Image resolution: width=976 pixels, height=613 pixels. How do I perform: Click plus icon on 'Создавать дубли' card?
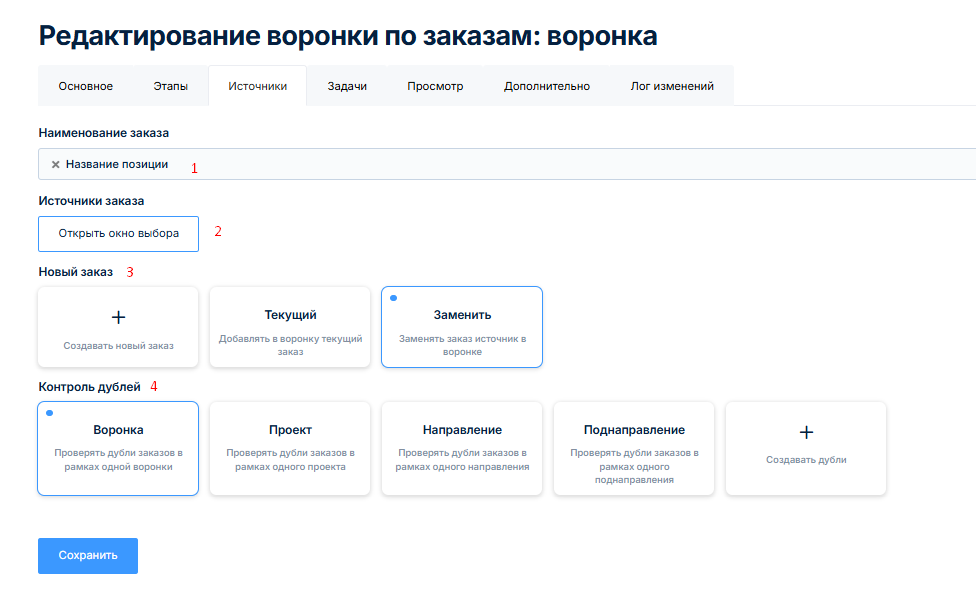[806, 432]
